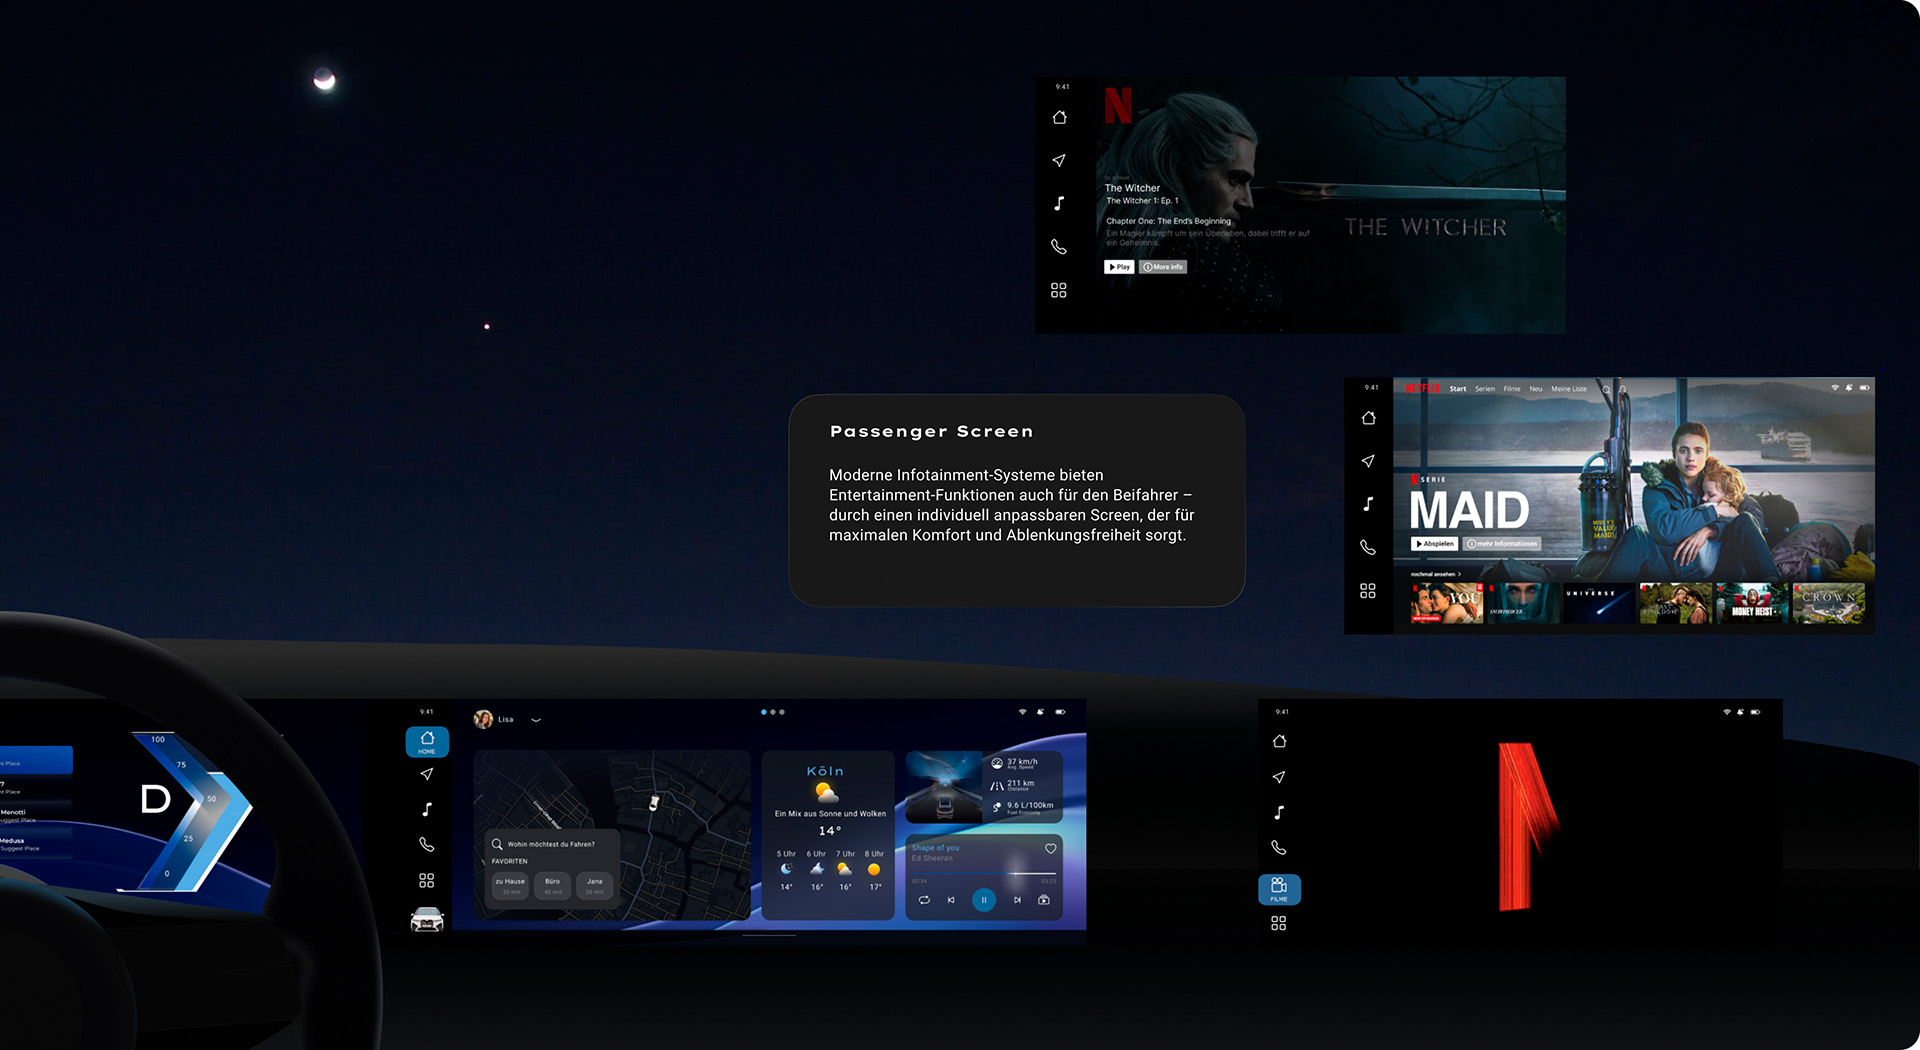Select the zu Hause favorite
1920x1050 pixels.
click(x=510, y=885)
